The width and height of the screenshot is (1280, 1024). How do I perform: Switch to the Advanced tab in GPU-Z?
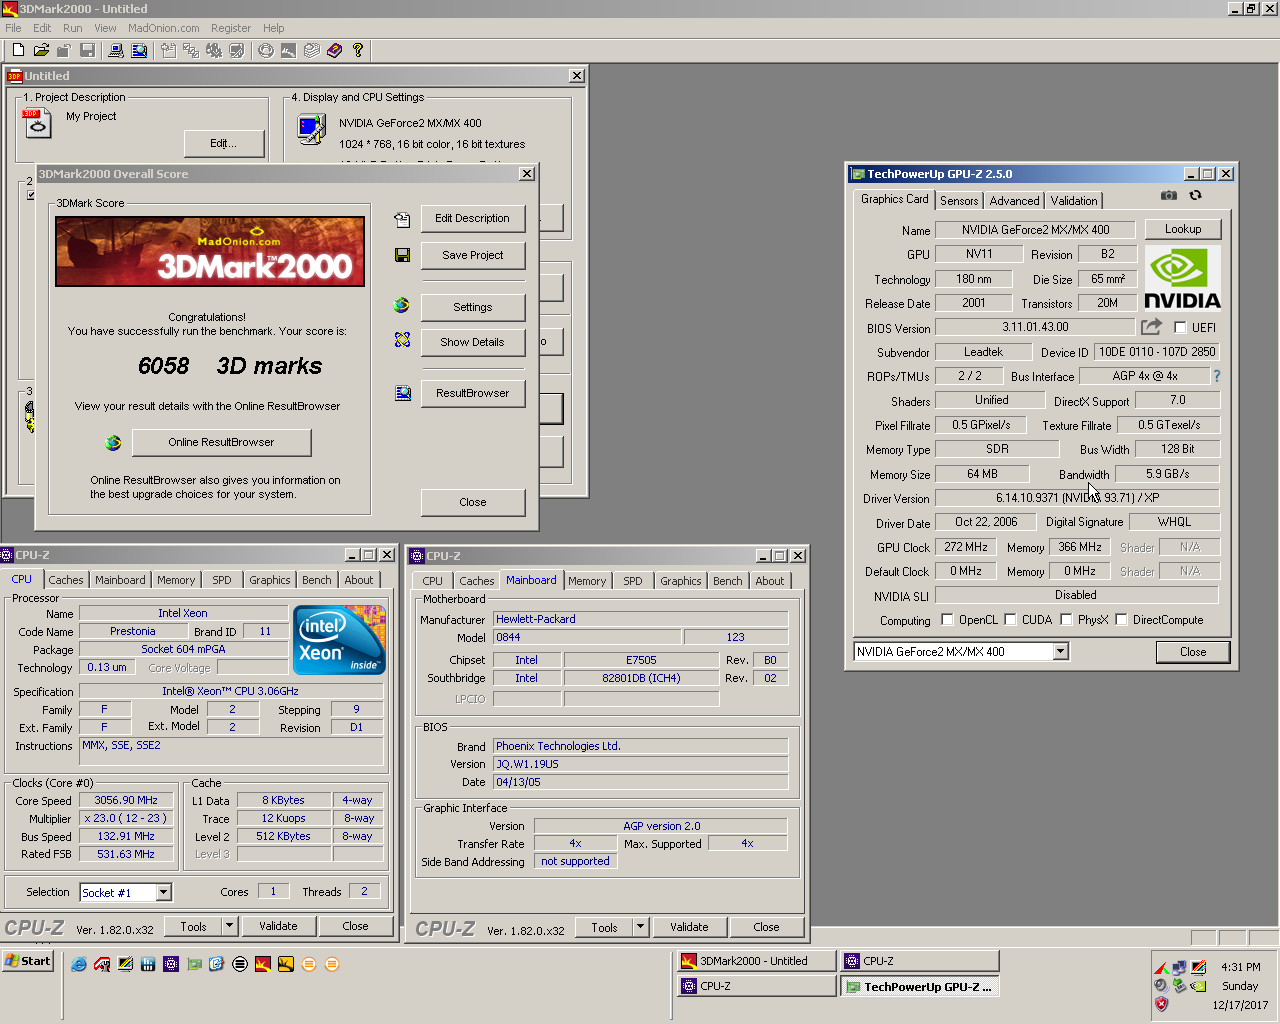[1014, 201]
